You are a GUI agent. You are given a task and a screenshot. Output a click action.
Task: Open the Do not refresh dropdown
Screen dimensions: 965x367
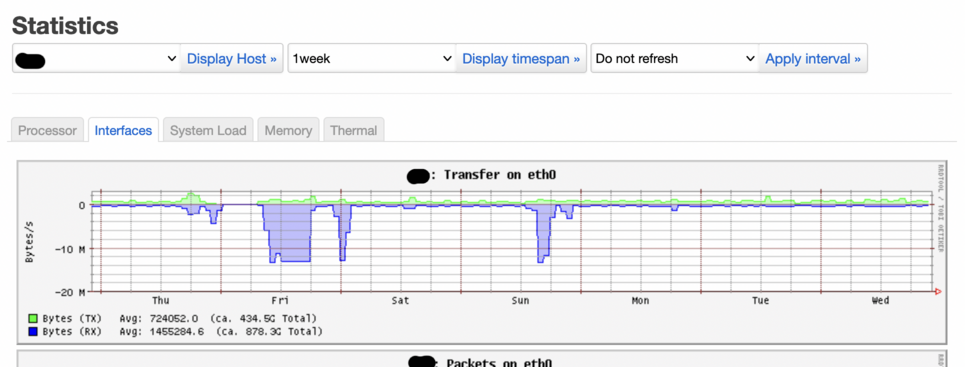[675, 58]
